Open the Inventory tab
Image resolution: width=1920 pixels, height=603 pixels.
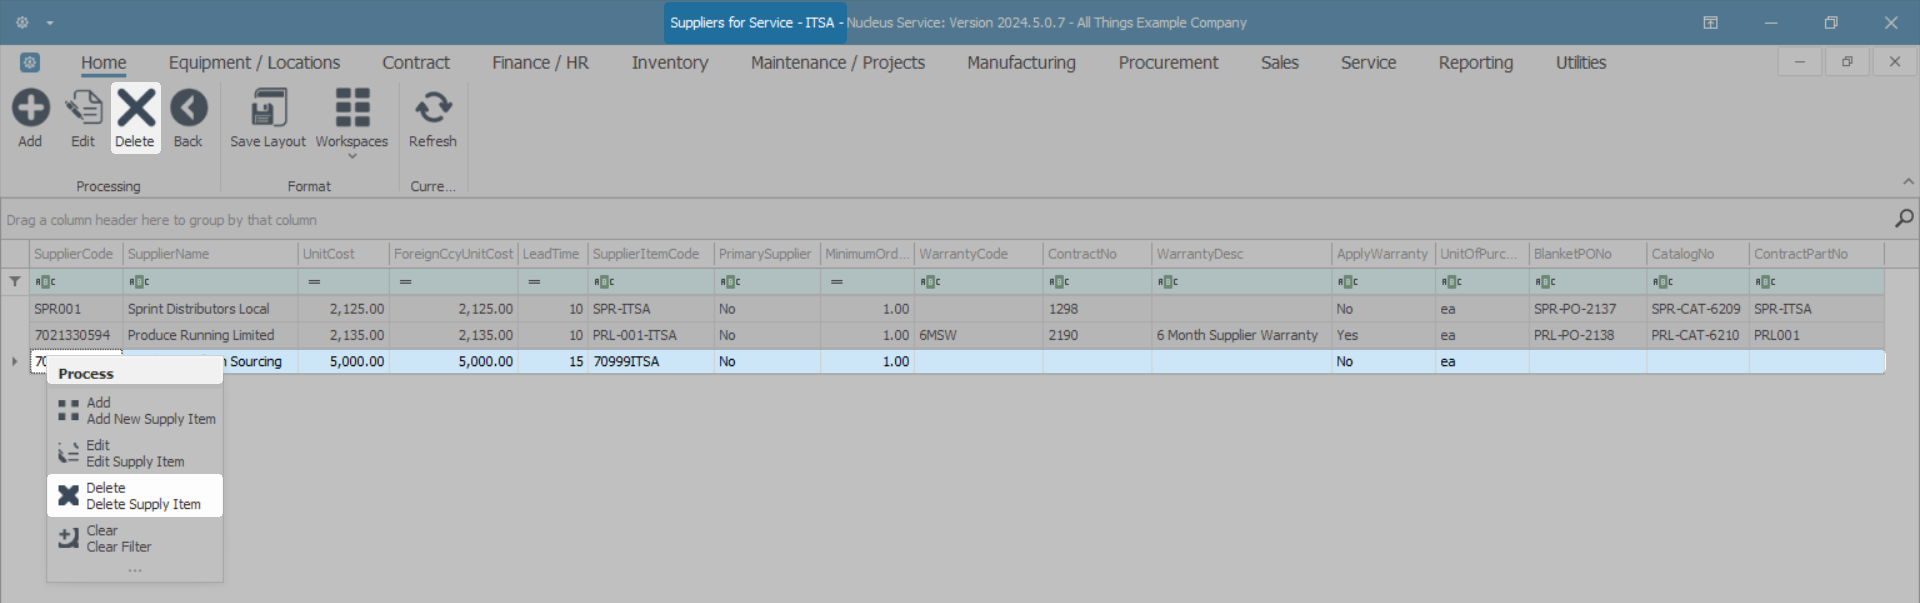click(x=670, y=62)
